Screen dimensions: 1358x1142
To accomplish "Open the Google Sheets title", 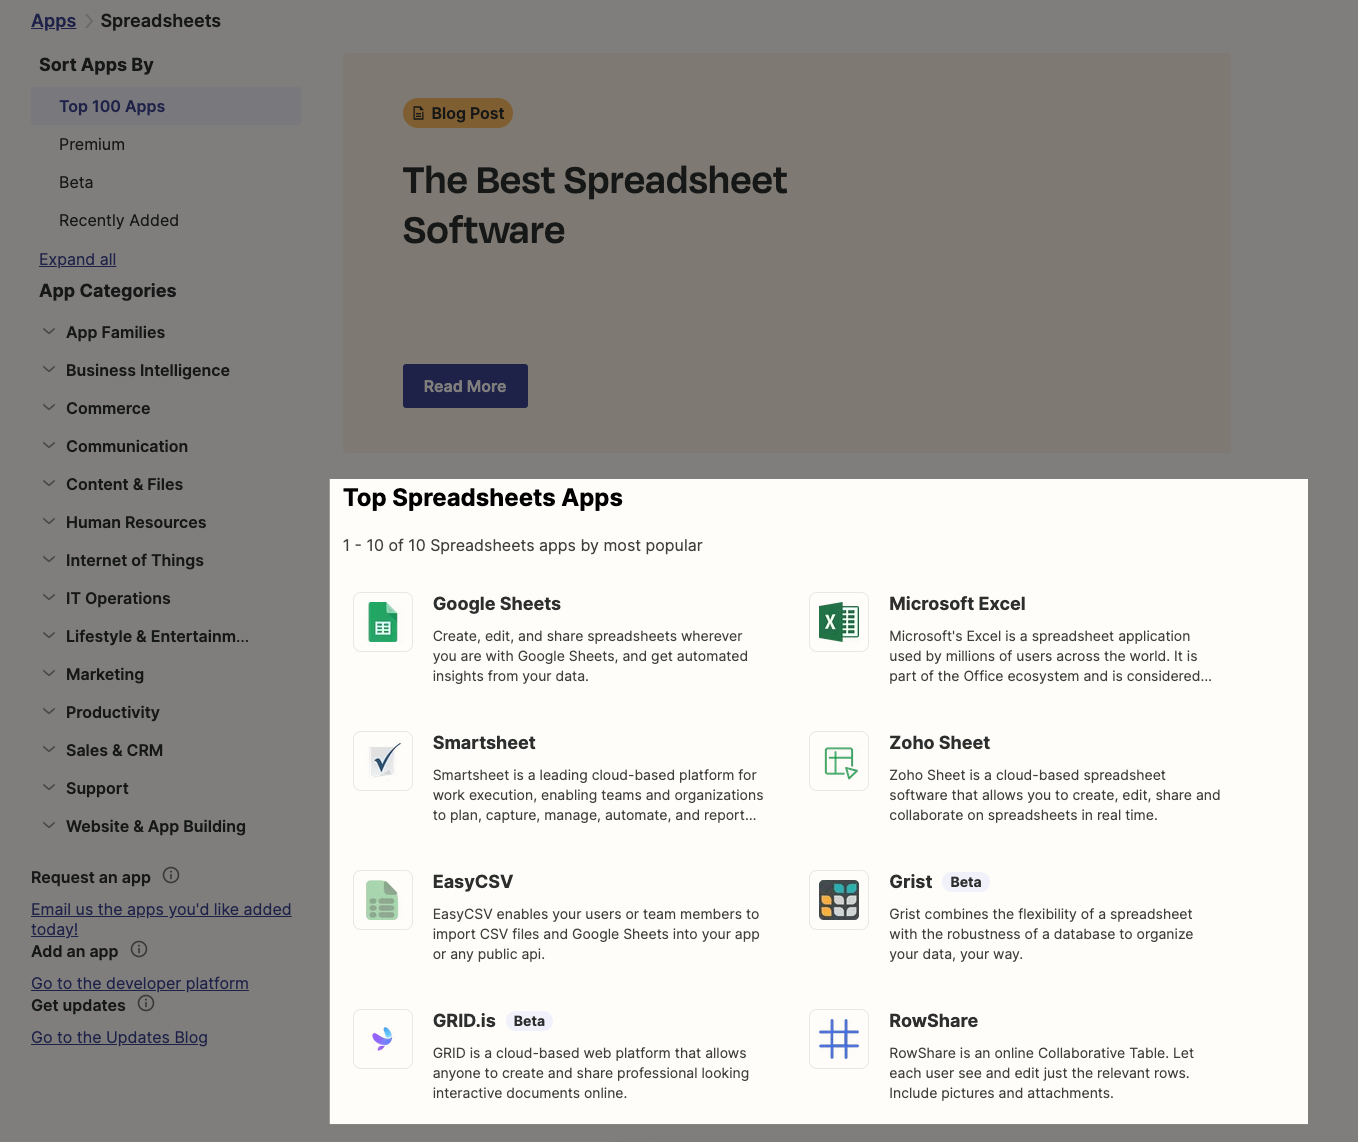I will [x=496, y=604].
